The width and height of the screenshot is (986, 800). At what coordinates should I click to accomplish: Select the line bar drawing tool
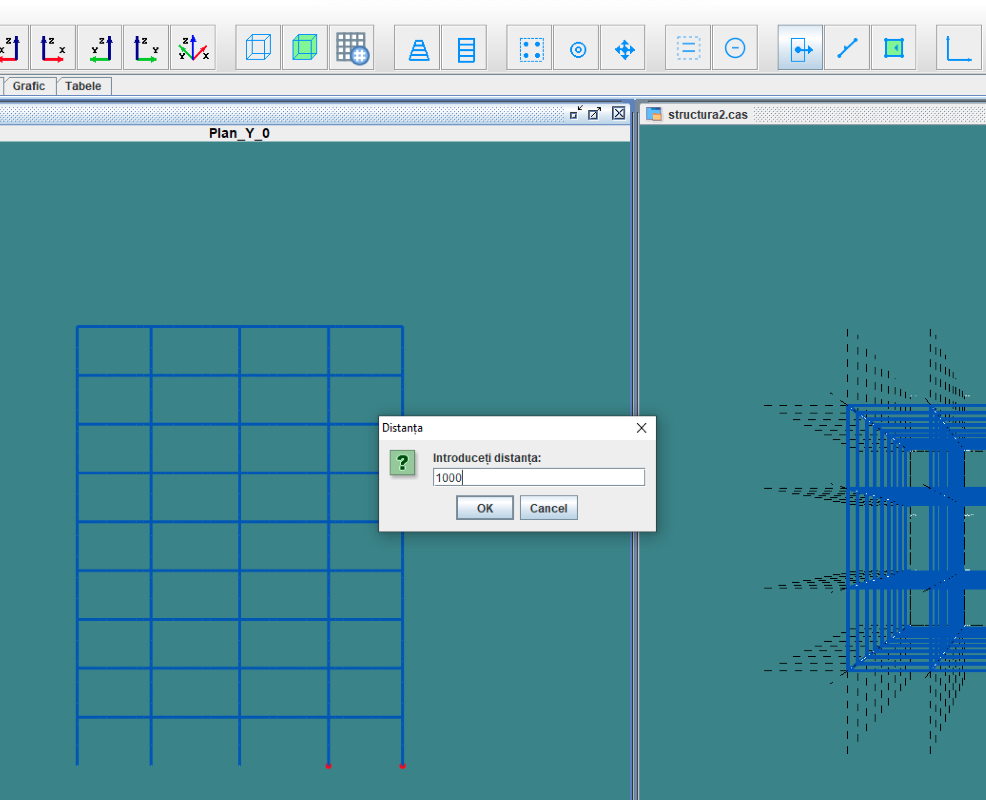[847, 48]
